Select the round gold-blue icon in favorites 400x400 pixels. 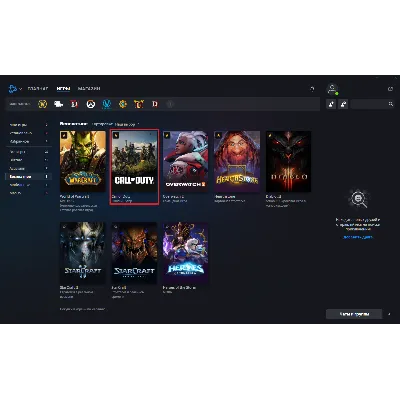[x=123, y=104]
